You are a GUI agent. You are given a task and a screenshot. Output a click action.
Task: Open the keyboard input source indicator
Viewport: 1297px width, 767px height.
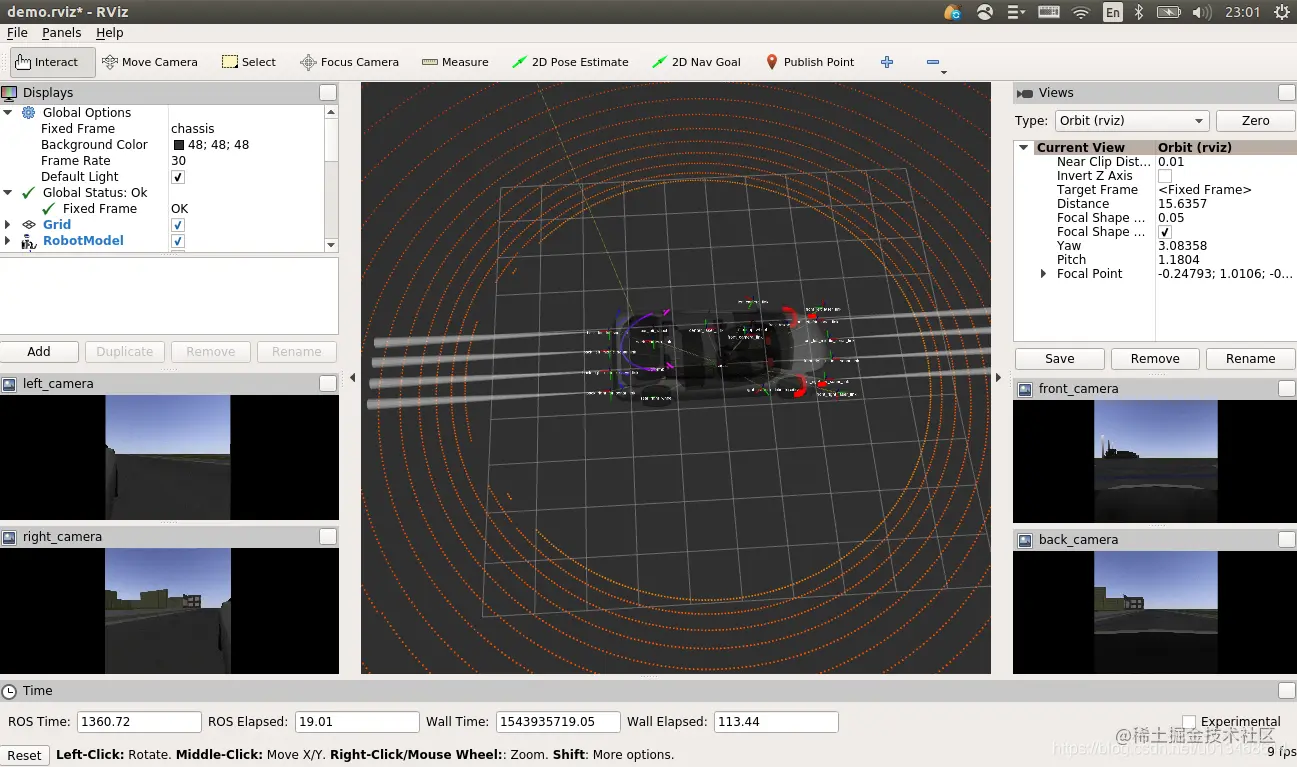(1113, 12)
